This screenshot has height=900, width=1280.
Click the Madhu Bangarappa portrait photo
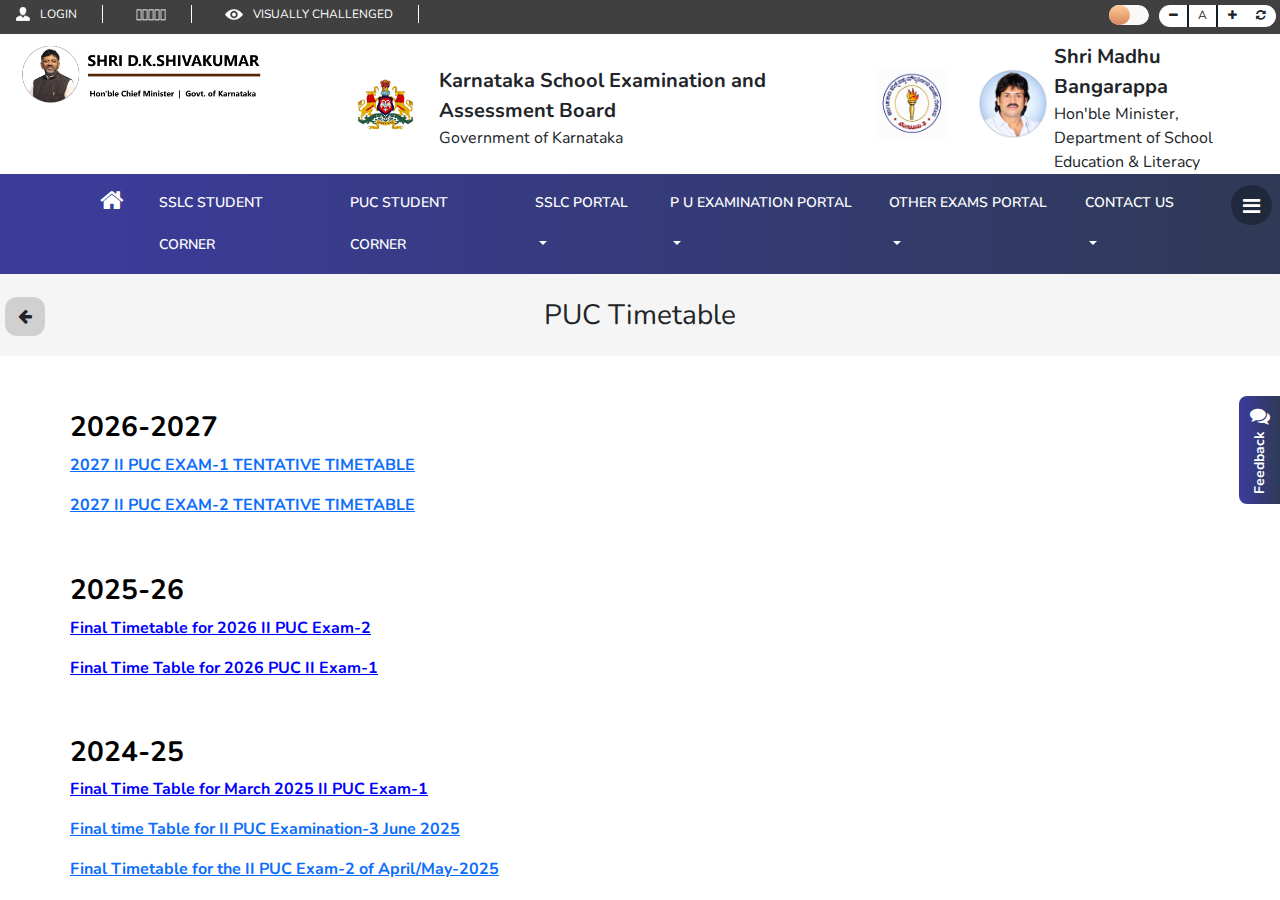point(1012,103)
